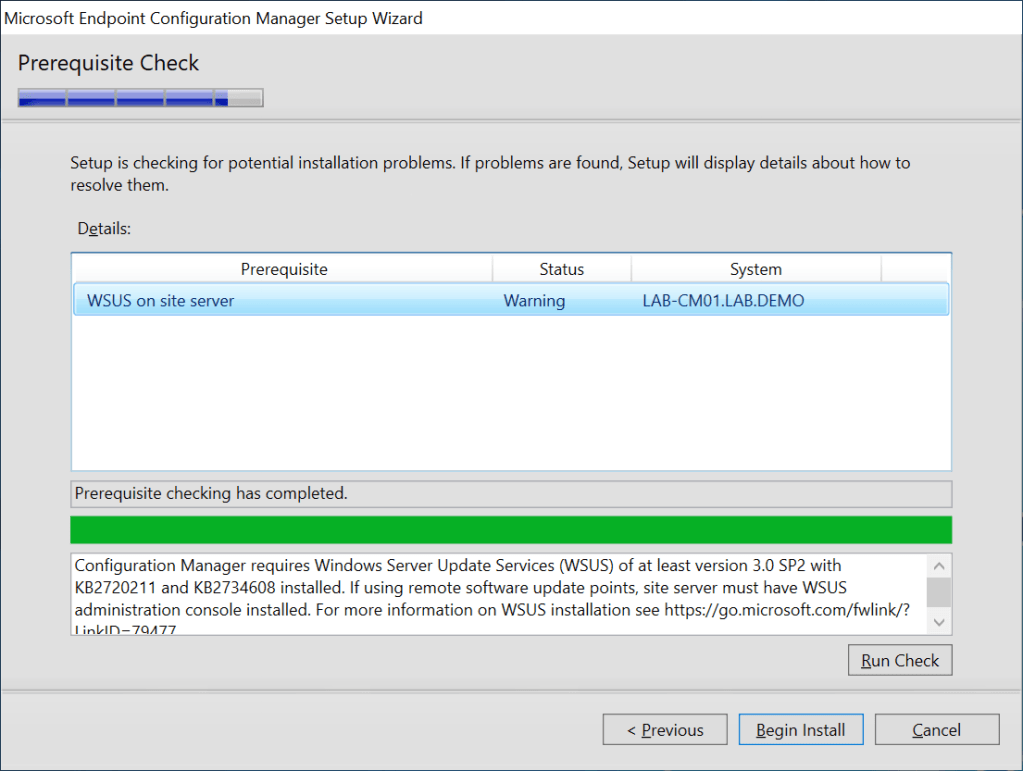
Task: Click the Setup Wizard title bar
Action: (x=500, y=18)
